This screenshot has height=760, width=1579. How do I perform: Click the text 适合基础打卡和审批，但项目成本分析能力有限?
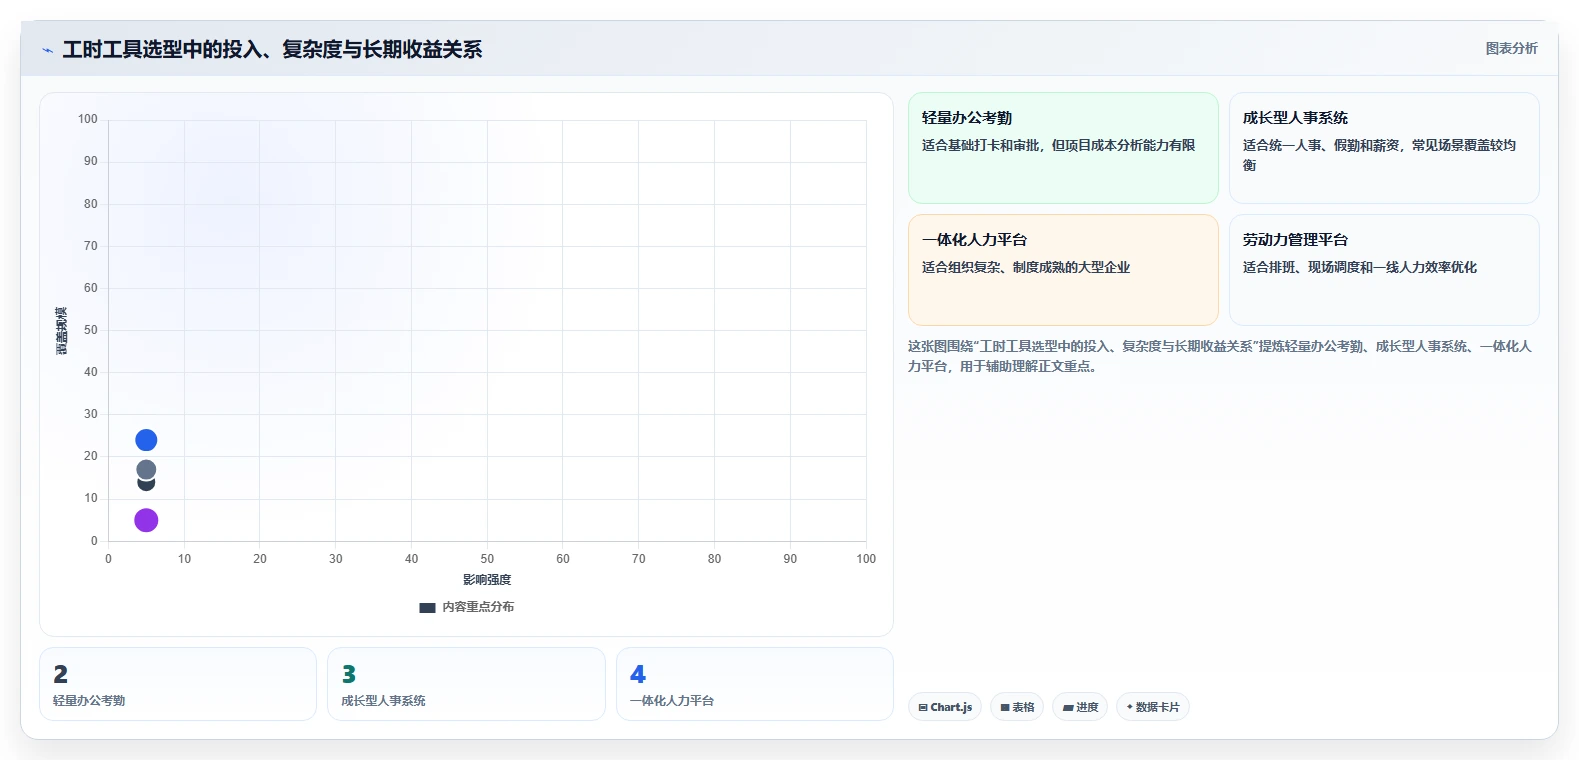point(1058,145)
